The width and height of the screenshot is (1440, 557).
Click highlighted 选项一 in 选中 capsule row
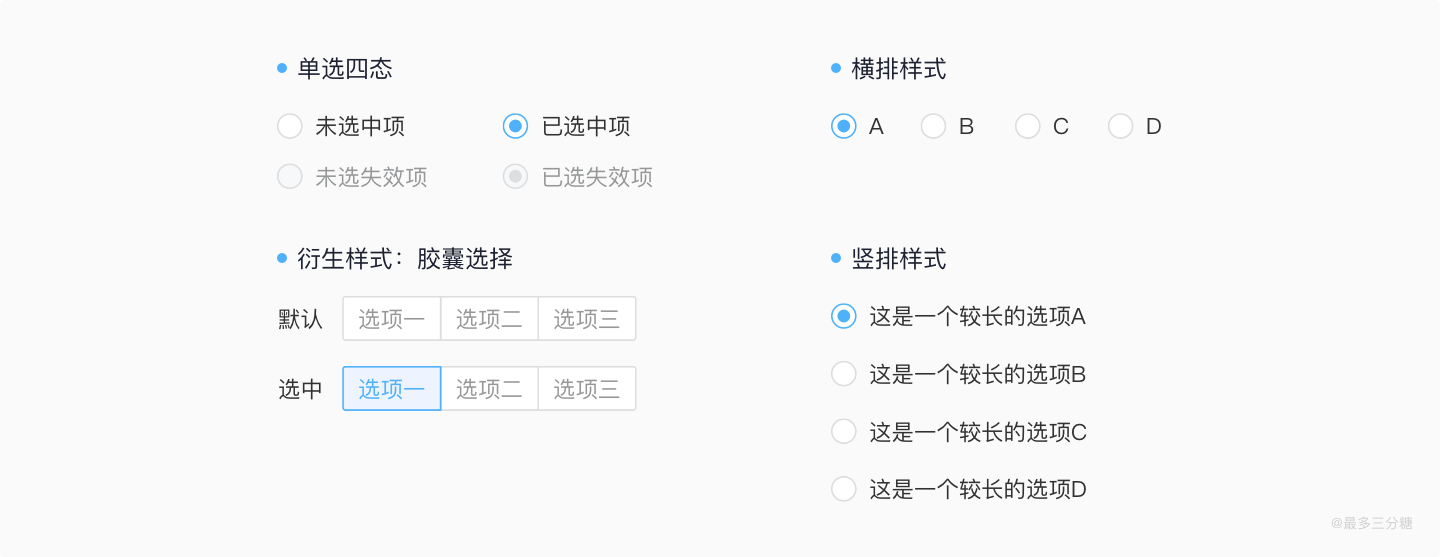point(392,389)
